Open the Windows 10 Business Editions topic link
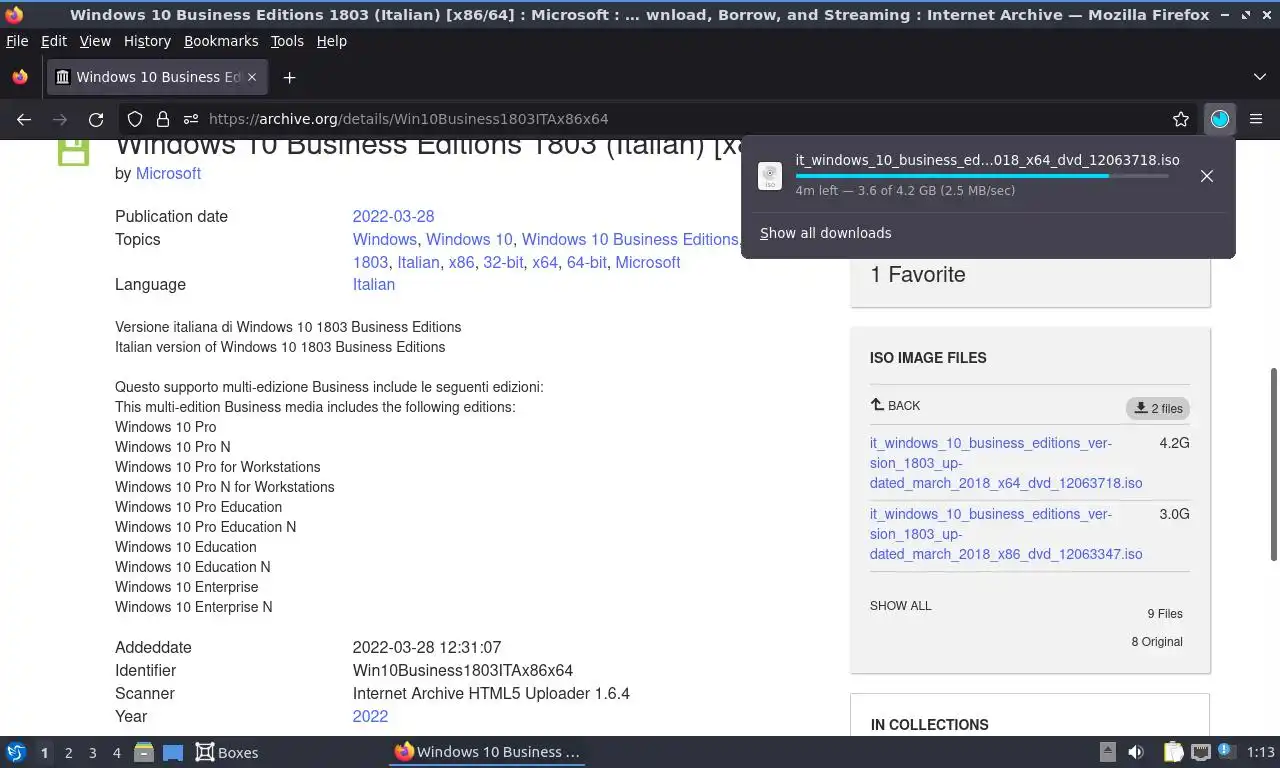This screenshot has width=1280, height=768. pos(629,239)
